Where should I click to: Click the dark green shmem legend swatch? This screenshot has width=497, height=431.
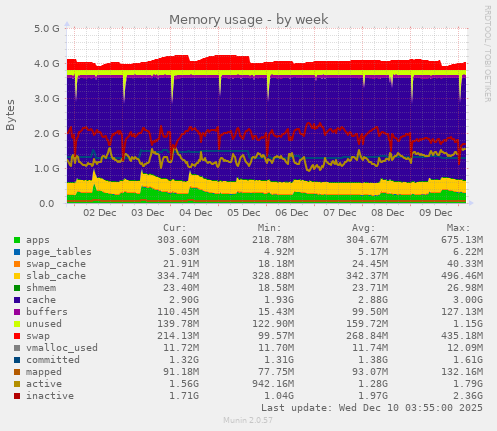[x=17, y=288]
